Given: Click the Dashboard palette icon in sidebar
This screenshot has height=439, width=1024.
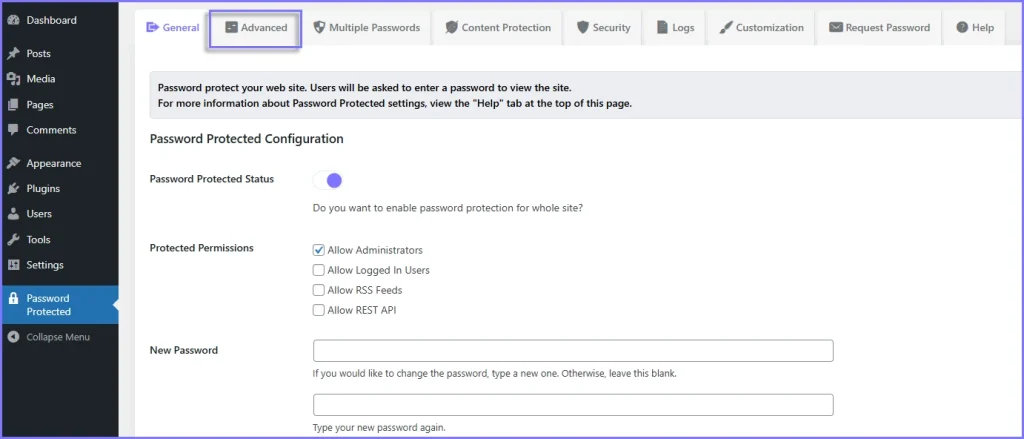Looking at the screenshot, I should point(13,20).
